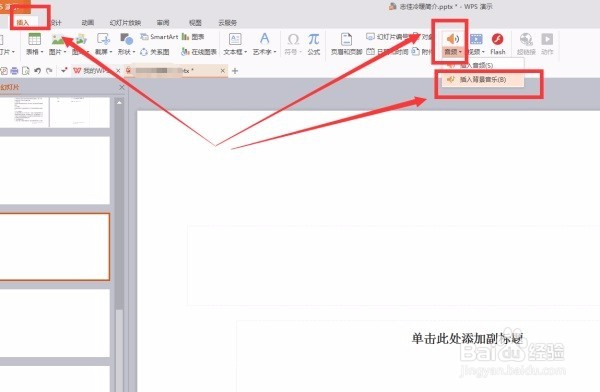Insert a Flash object
The image size is (600, 392).
(x=497, y=44)
